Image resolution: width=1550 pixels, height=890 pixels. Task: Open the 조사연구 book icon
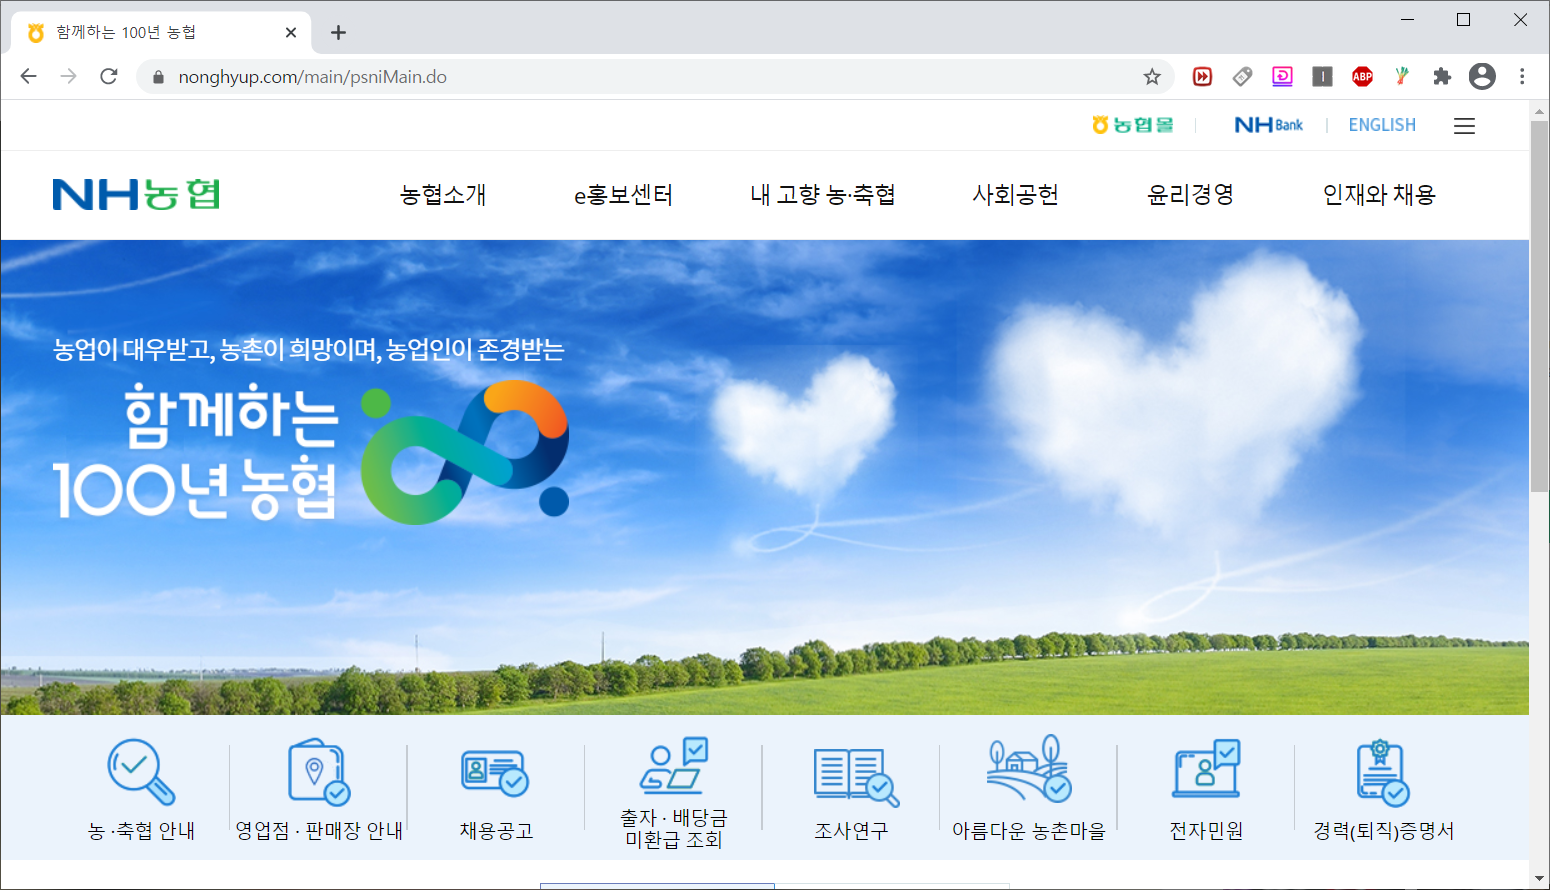pos(856,777)
